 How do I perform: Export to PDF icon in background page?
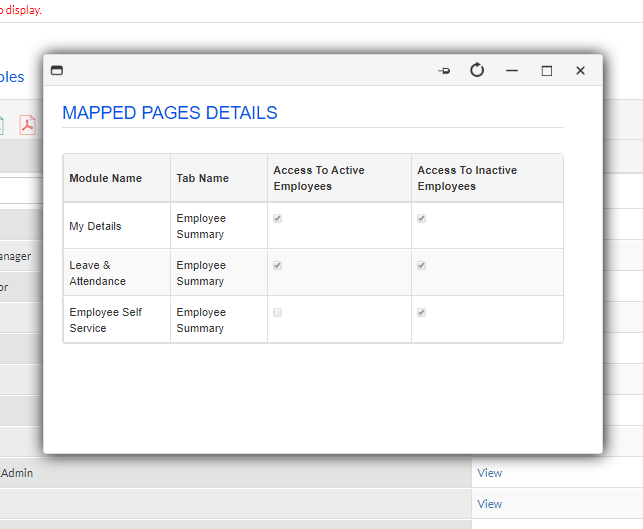tap(27, 125)
